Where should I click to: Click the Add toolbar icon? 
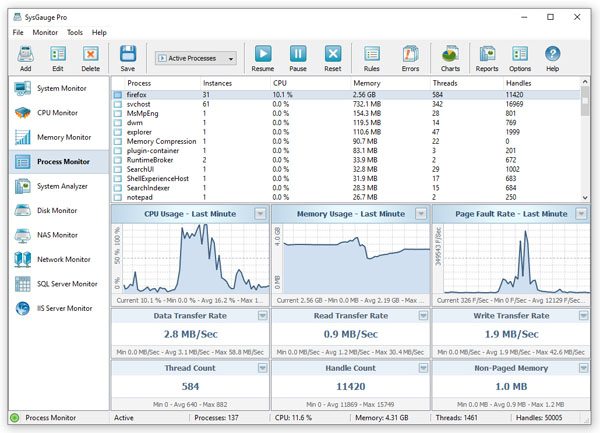click(25, 54)
